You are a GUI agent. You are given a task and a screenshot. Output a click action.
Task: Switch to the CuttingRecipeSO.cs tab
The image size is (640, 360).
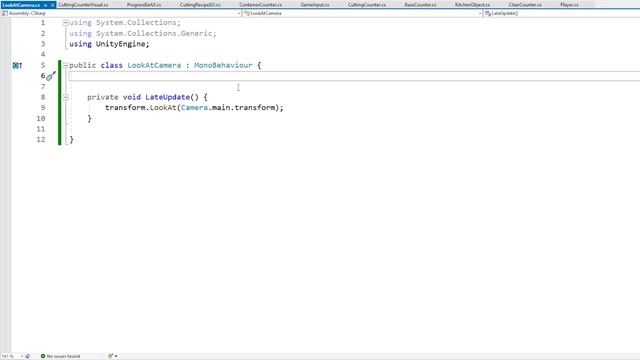tap(200, 4)
